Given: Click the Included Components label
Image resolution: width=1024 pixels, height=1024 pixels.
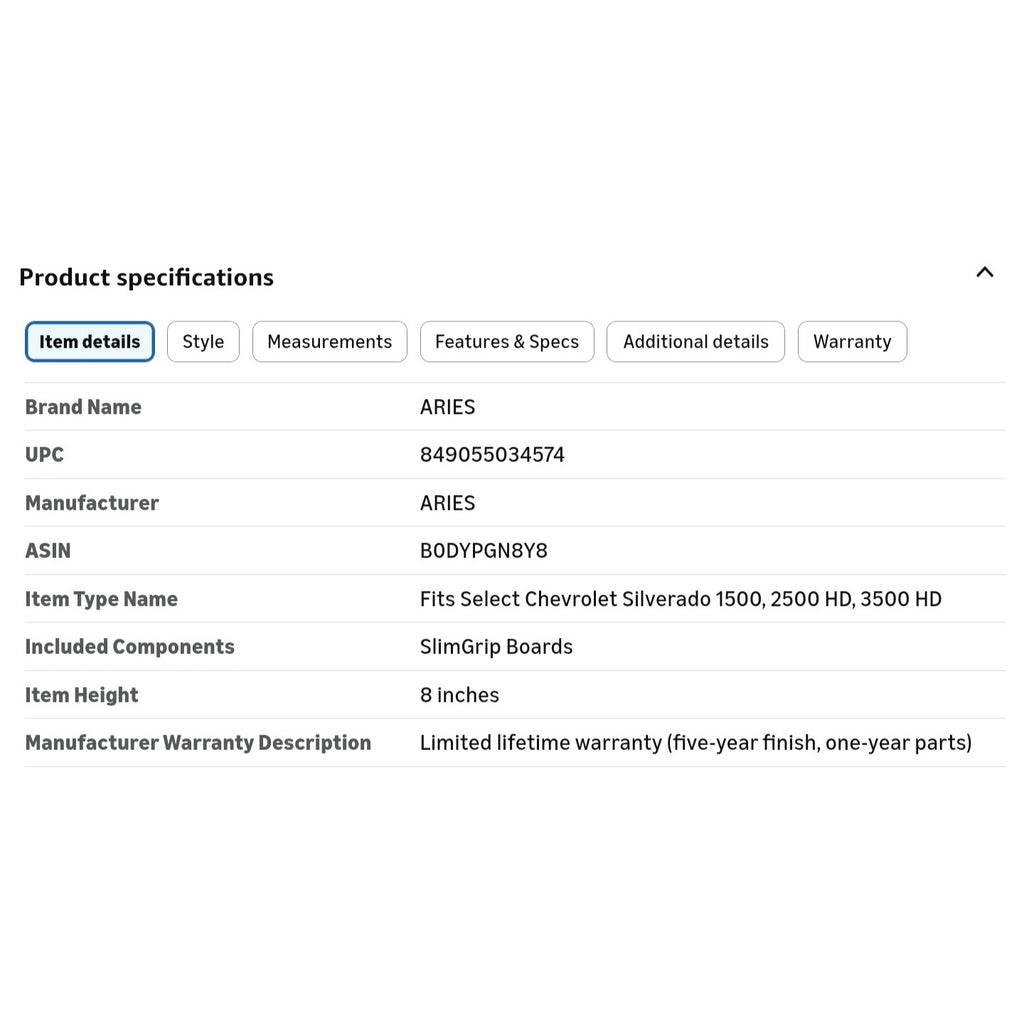Looking at the screenshot, I should point(130,647).
